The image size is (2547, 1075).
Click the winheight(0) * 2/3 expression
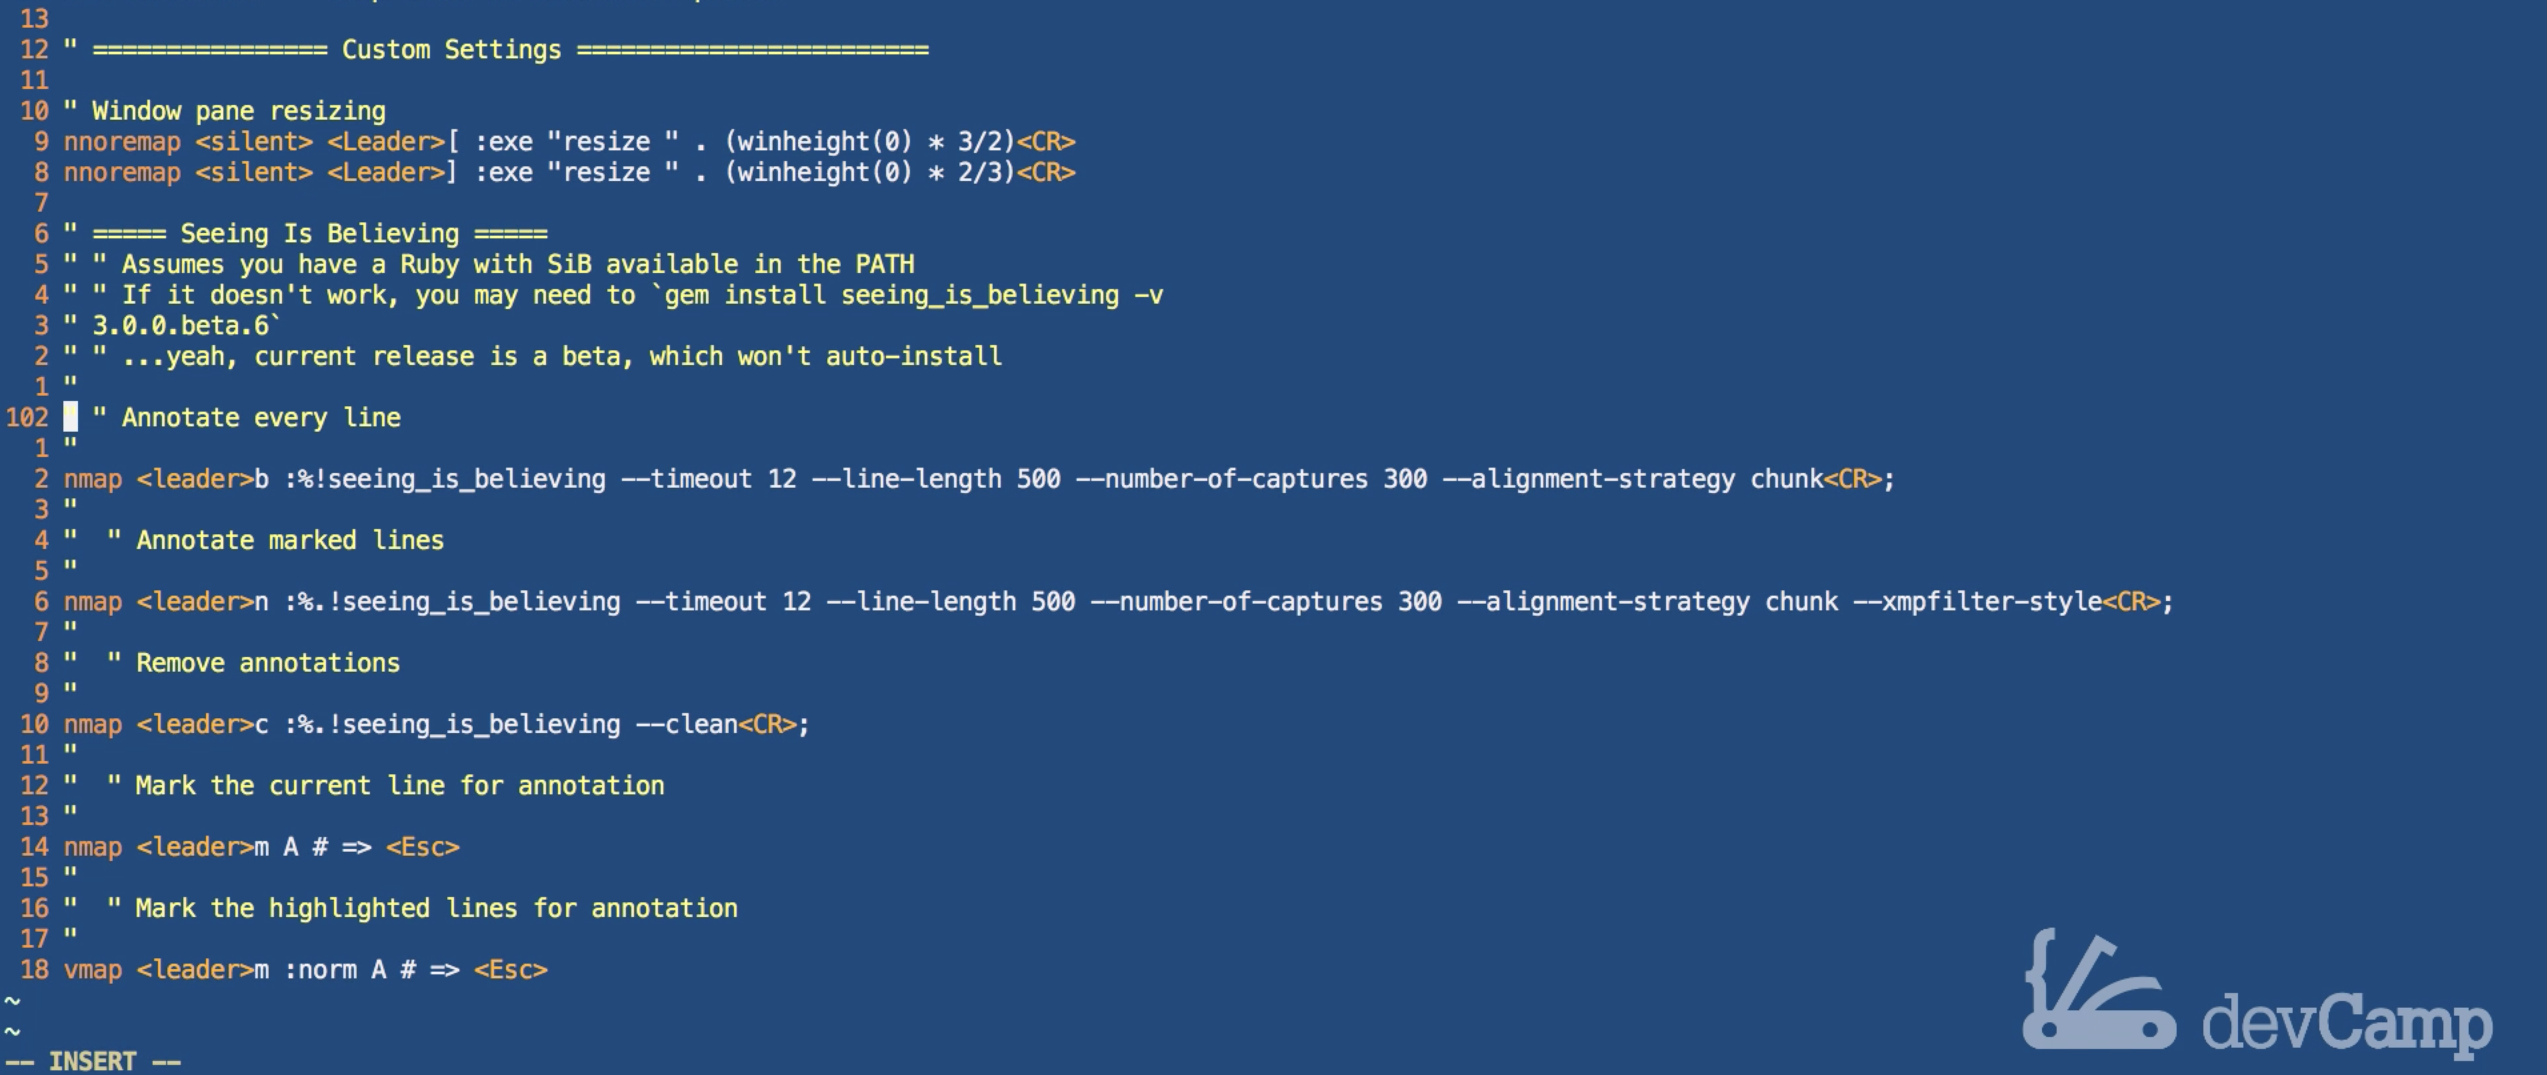(x=870, y=173)
